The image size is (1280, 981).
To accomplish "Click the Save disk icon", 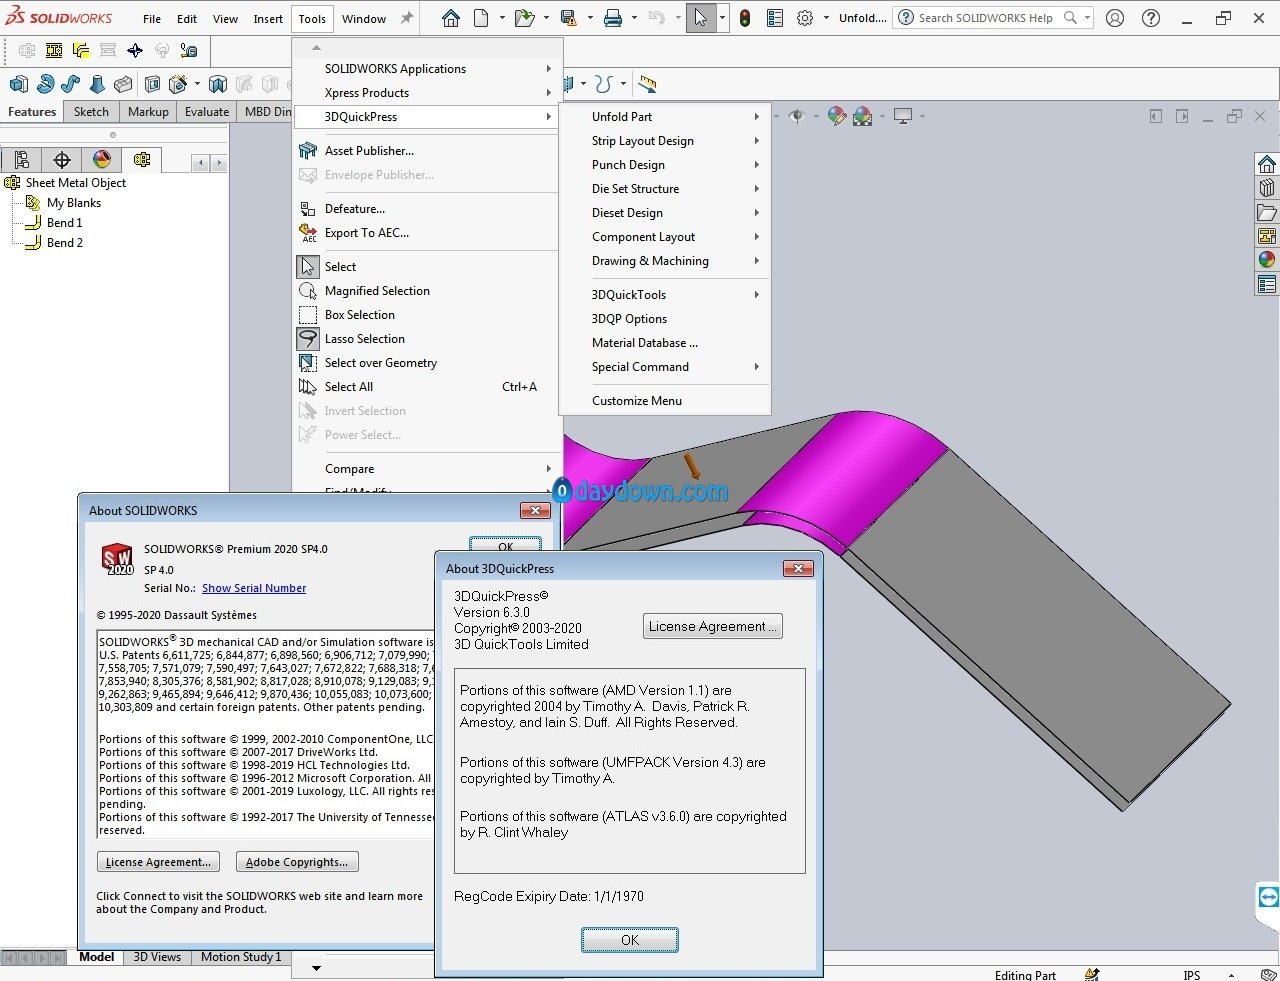I will point(568,18).
